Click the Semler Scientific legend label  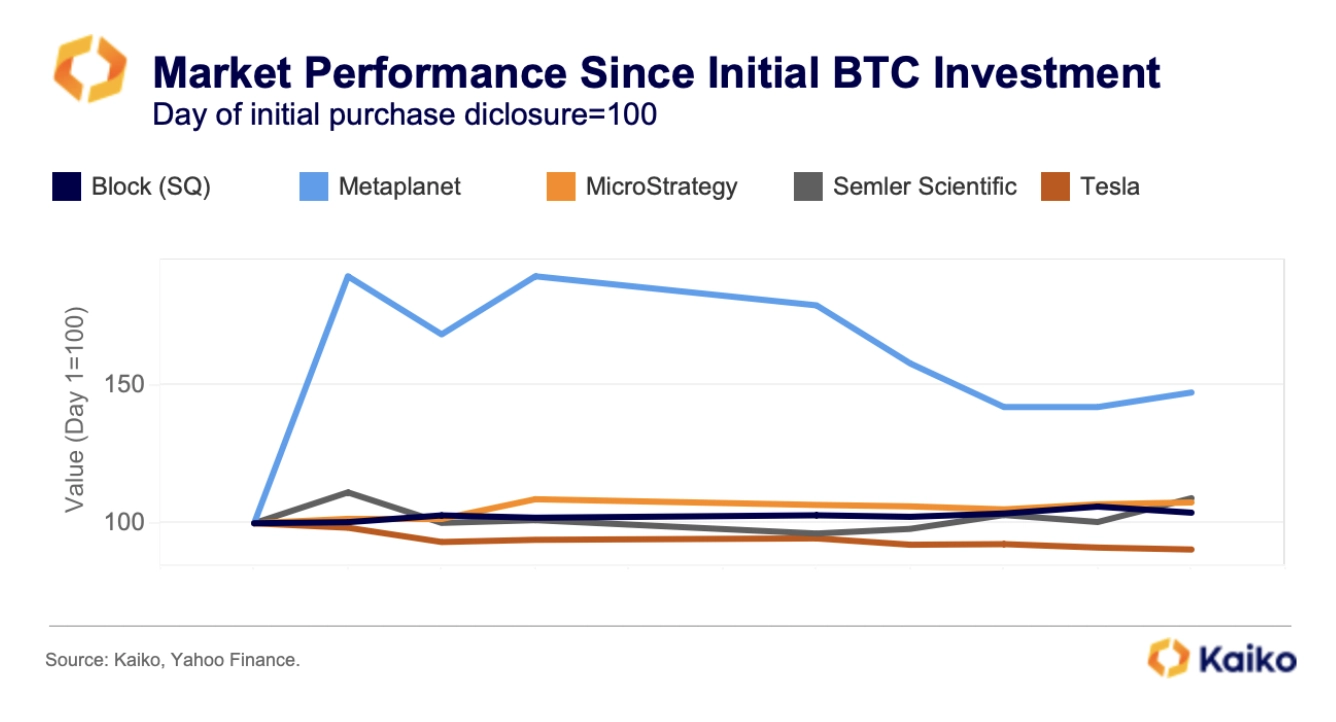pyautogui.click(x=925, y=187)
